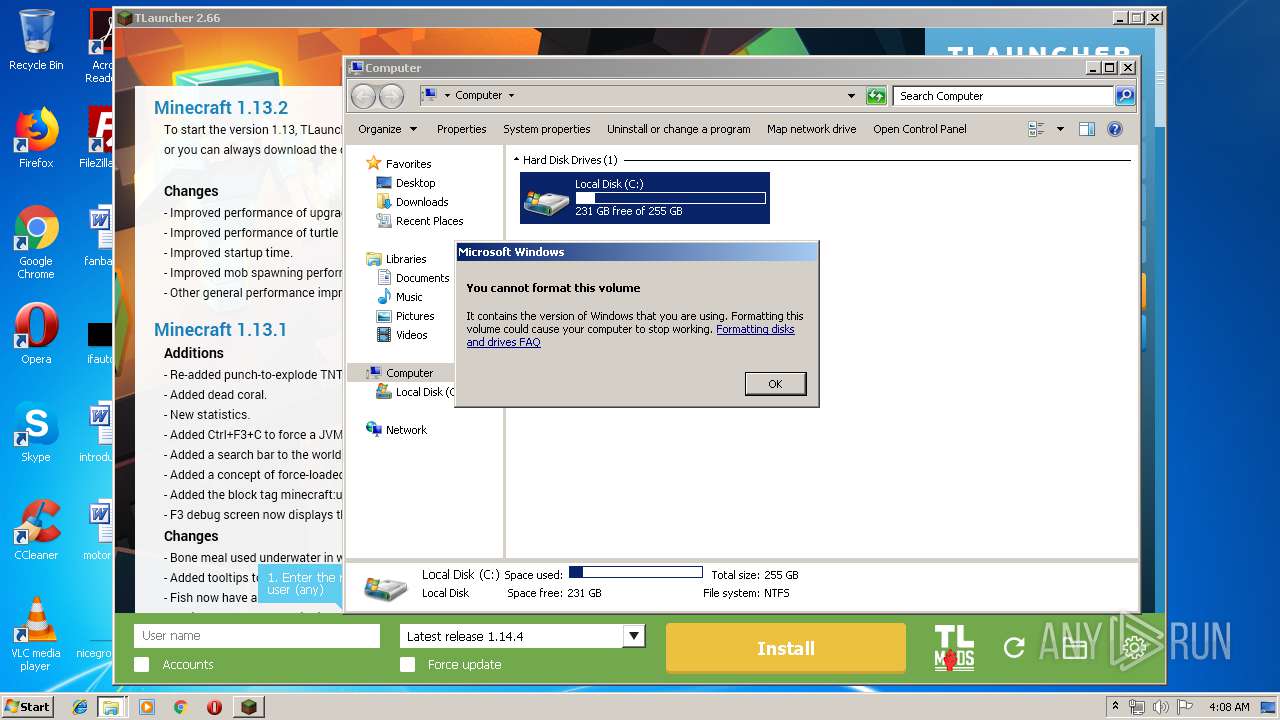Click Map network drive
The height and width of the screenshot is (720, 1280).
click(x=811, y=129)
